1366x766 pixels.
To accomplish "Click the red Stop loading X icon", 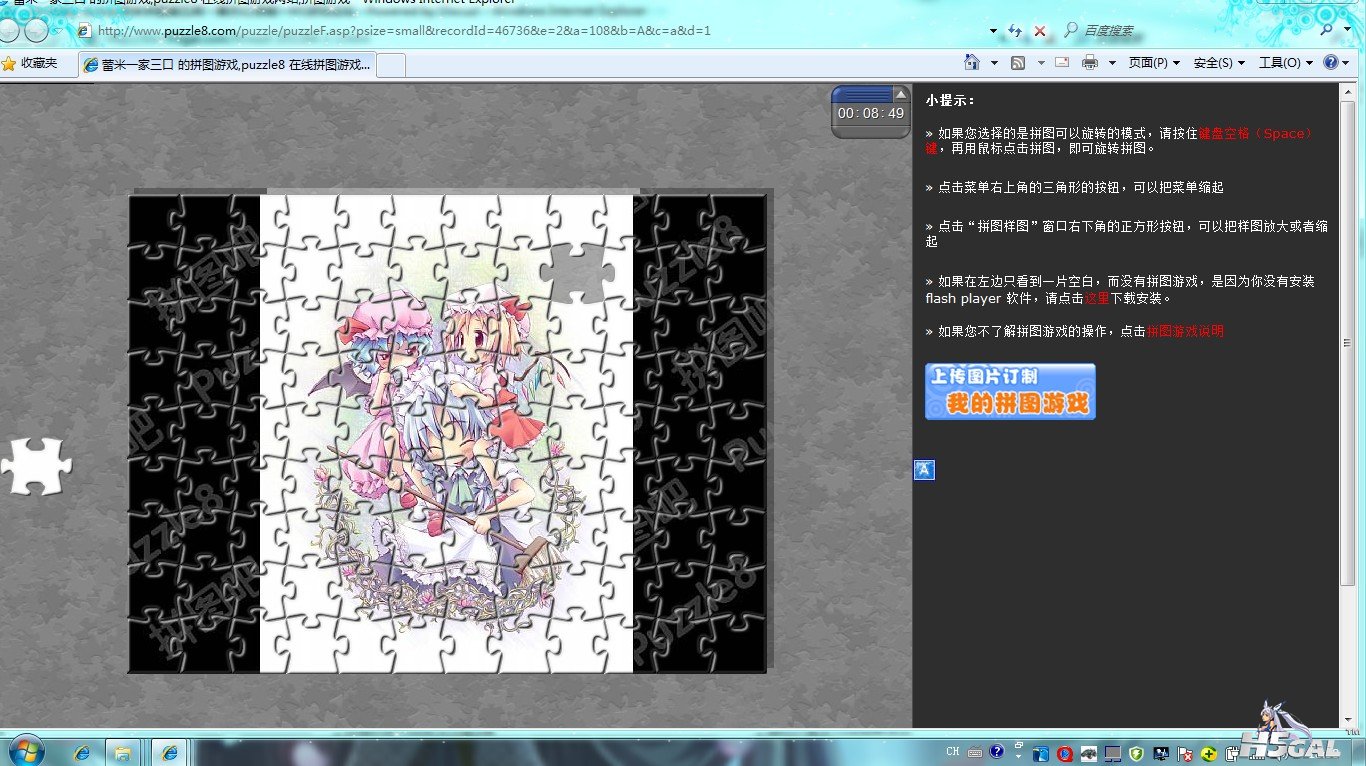I will (x=1040, y=31).
